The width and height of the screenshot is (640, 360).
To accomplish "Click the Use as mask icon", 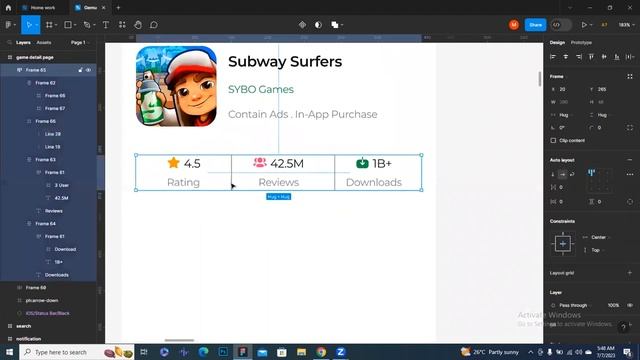I will tap(318, 25).
